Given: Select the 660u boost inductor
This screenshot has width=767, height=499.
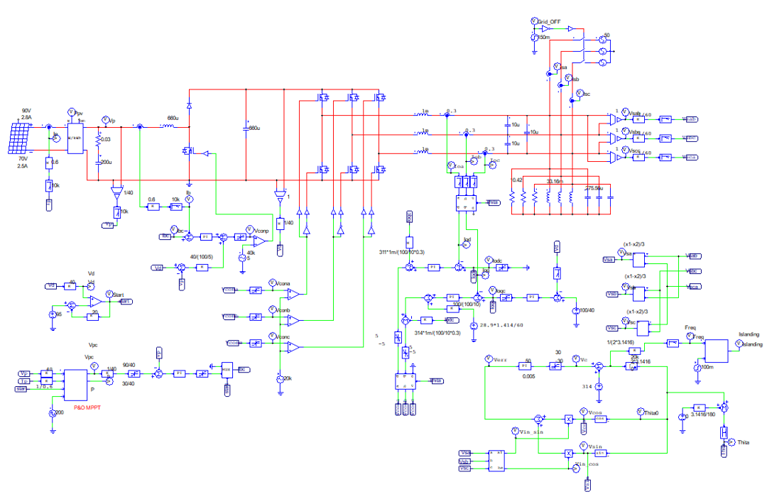Looking at the screenshot, I should [168, 126].
